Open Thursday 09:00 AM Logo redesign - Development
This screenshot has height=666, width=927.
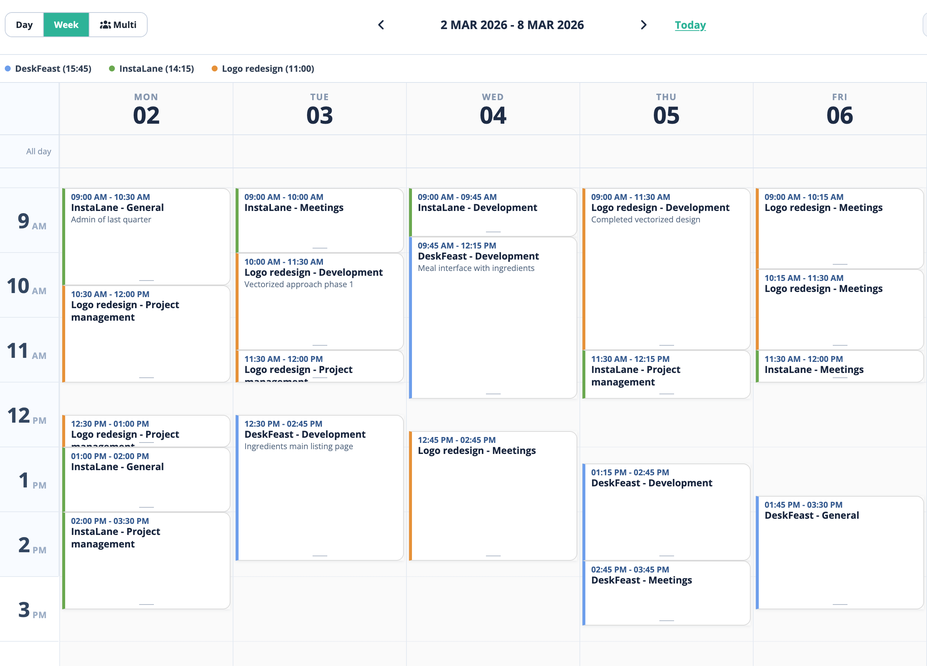point(666,269)
